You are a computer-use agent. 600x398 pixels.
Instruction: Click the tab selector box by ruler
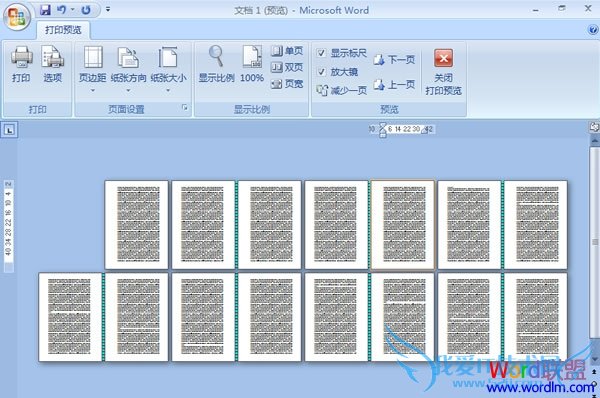9,130
